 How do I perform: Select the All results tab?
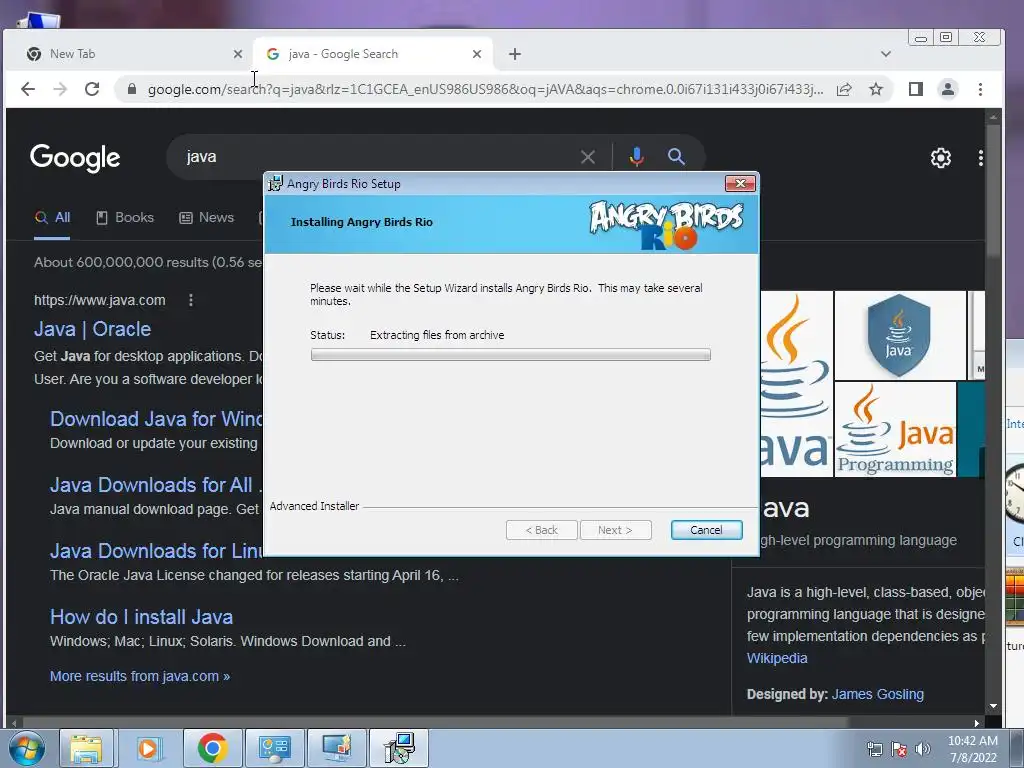click(52, 217)
